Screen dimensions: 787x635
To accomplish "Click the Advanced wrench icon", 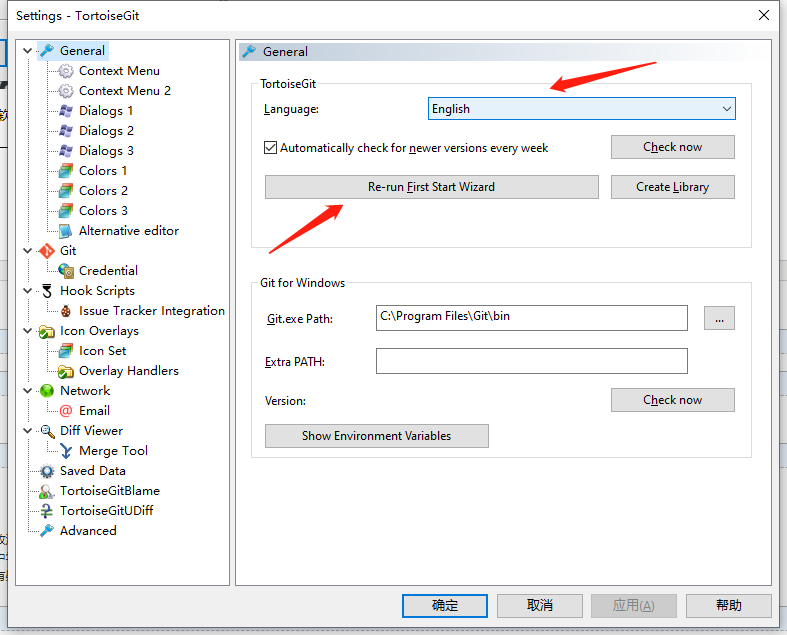I will (x=47, y=531).
